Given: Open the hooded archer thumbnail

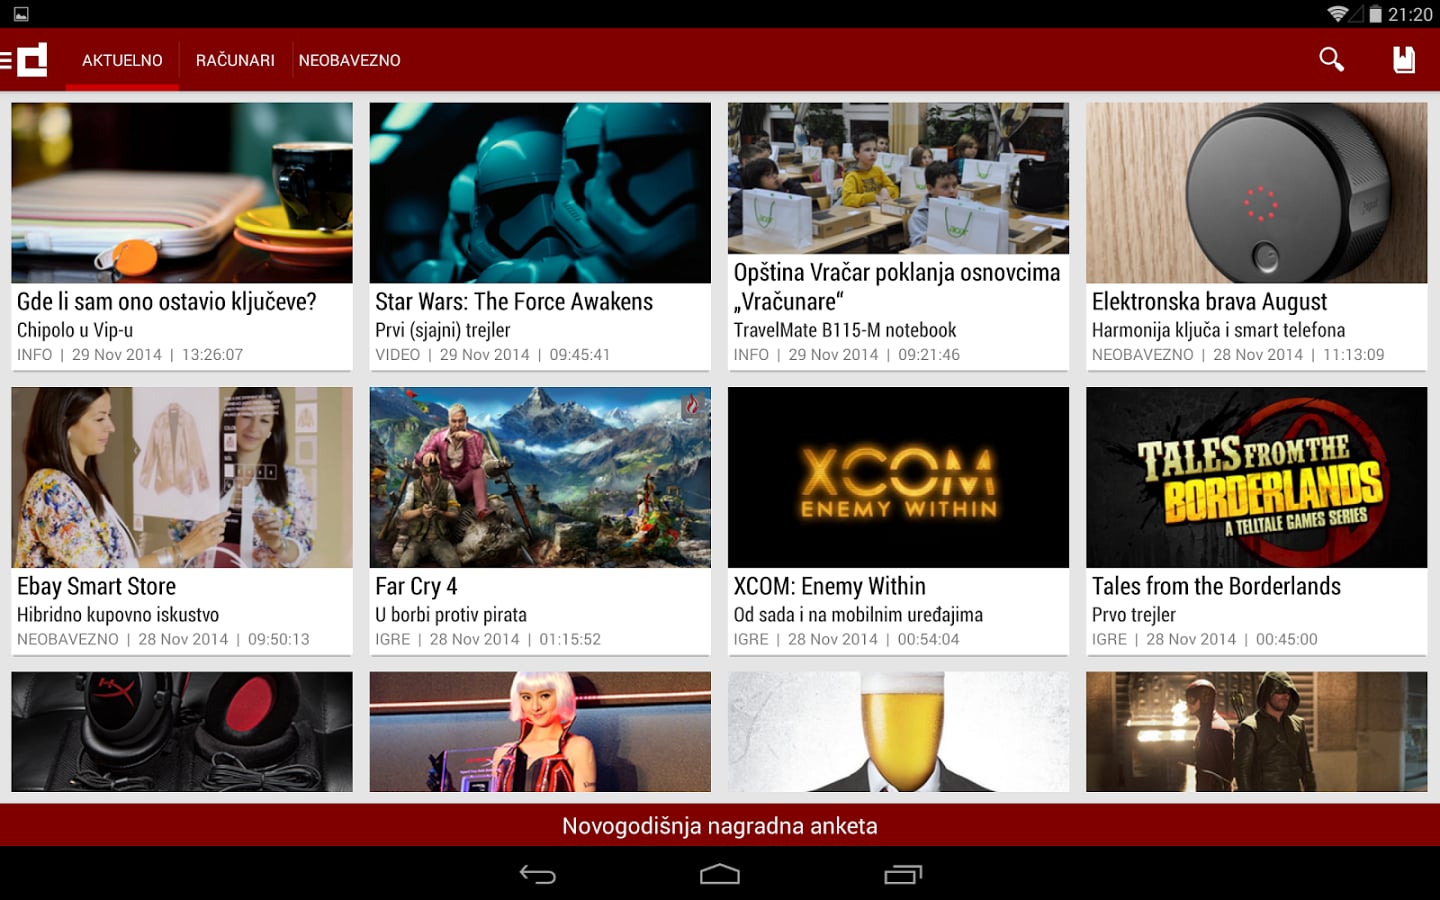Looking at the screenshot, I should pos(1257,732).
